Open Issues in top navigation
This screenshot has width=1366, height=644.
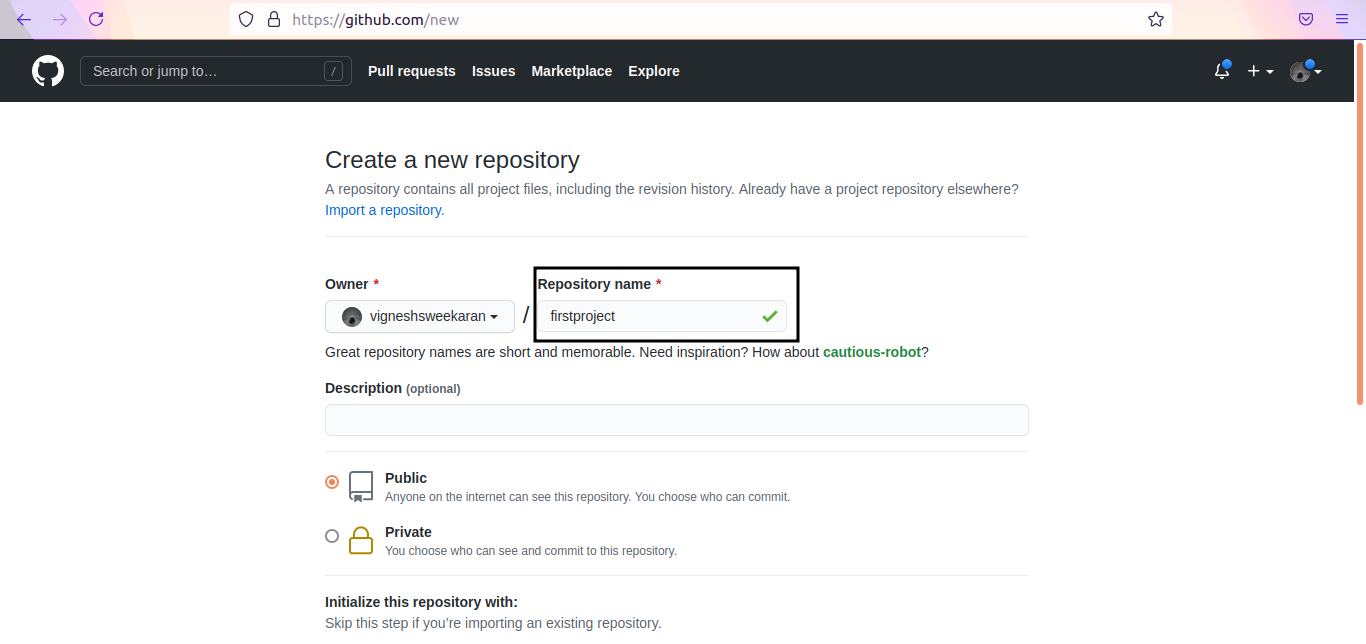(494, 71)
